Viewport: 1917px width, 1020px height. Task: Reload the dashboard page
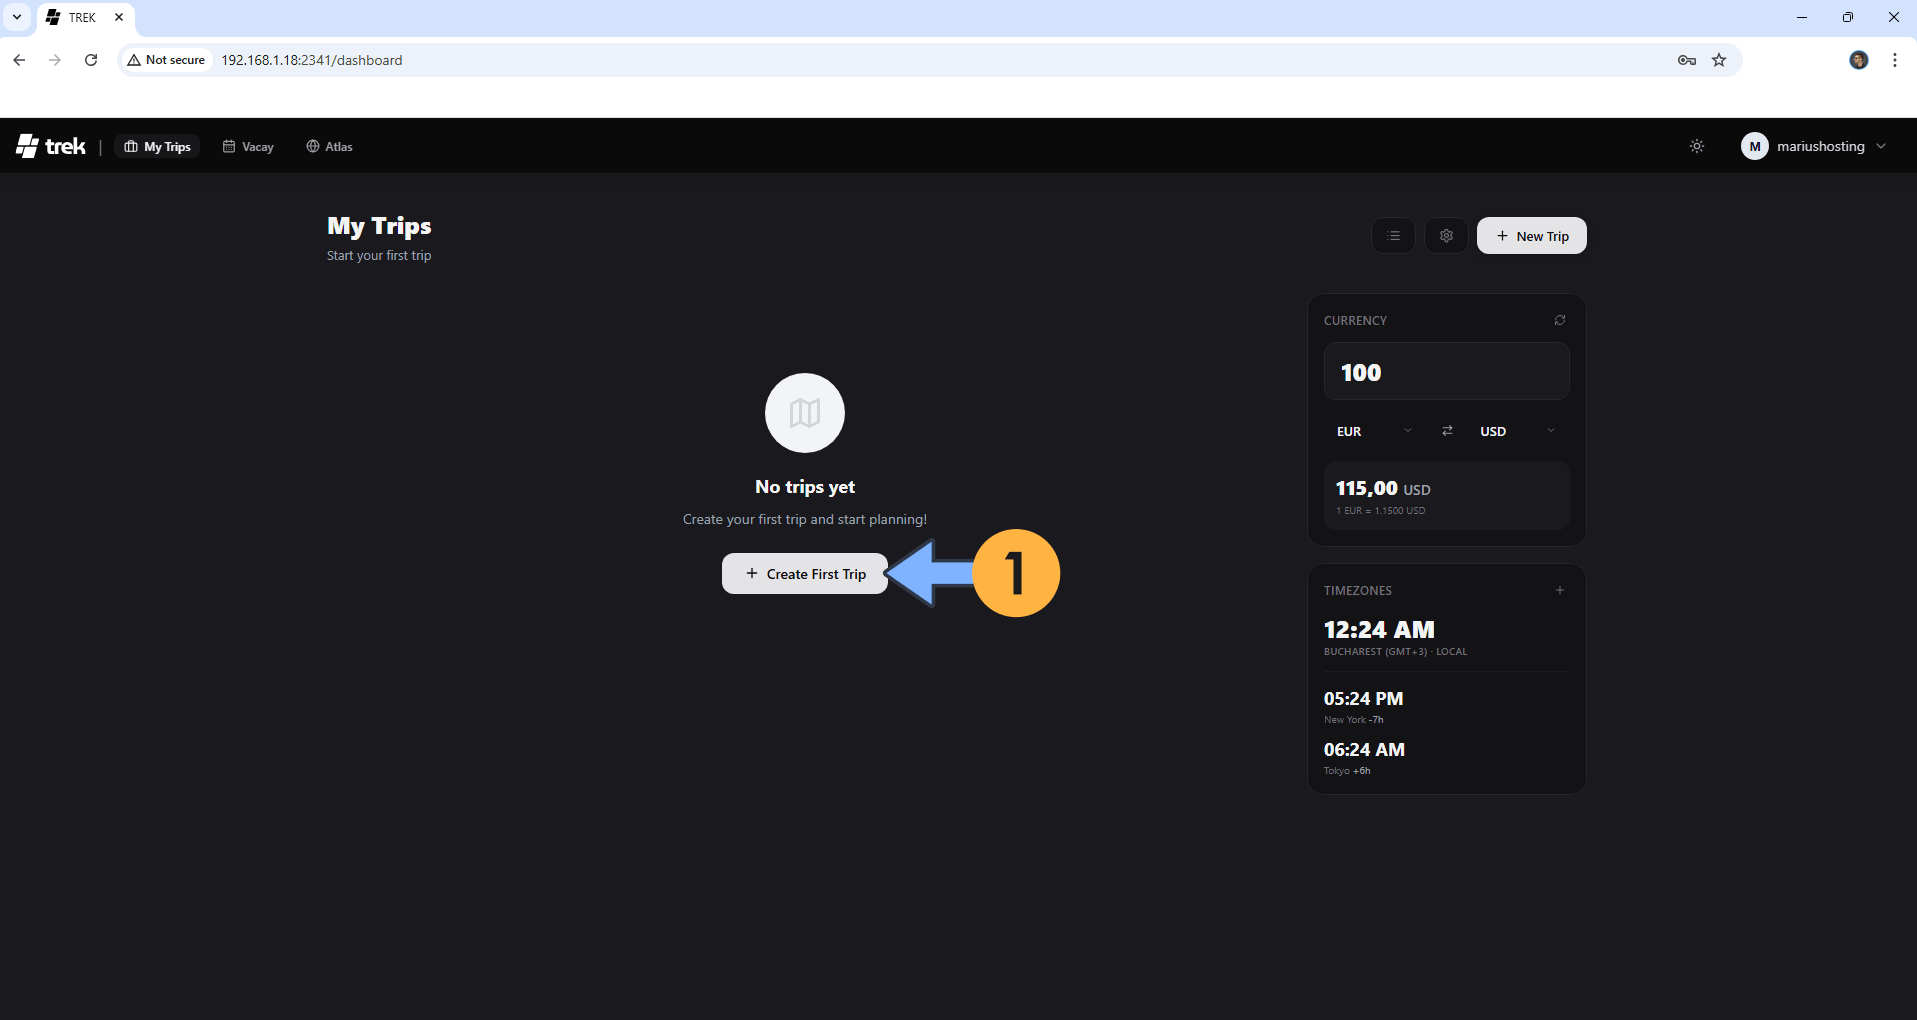click(x=91, y=60)
